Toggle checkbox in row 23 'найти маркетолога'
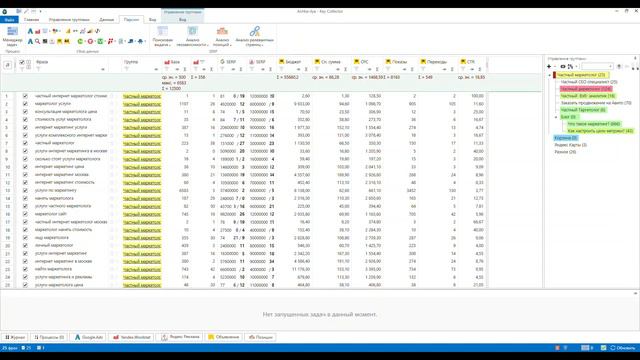Viewport: 640px width, 360px height. pos(25,269)
